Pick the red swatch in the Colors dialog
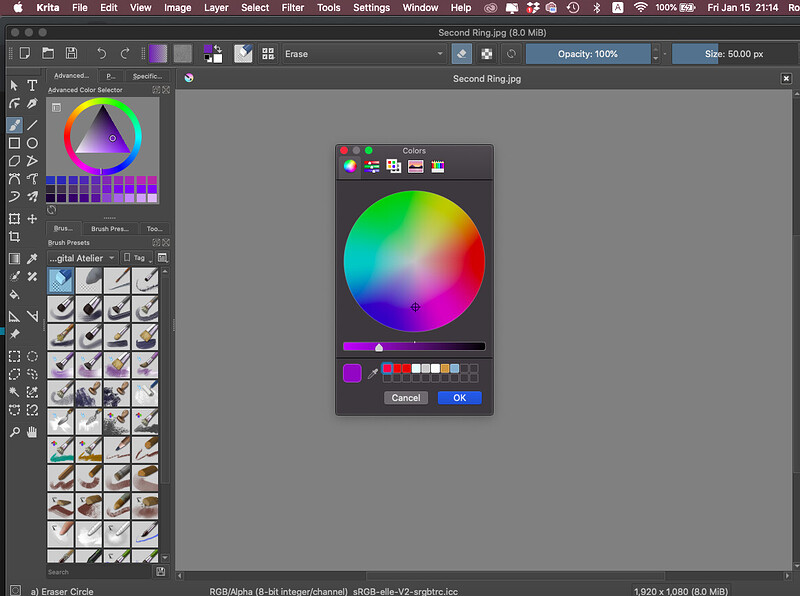Image resolution: width=800 pixels, height=596 pixels. pyautogui.click(x=387, y=368)
